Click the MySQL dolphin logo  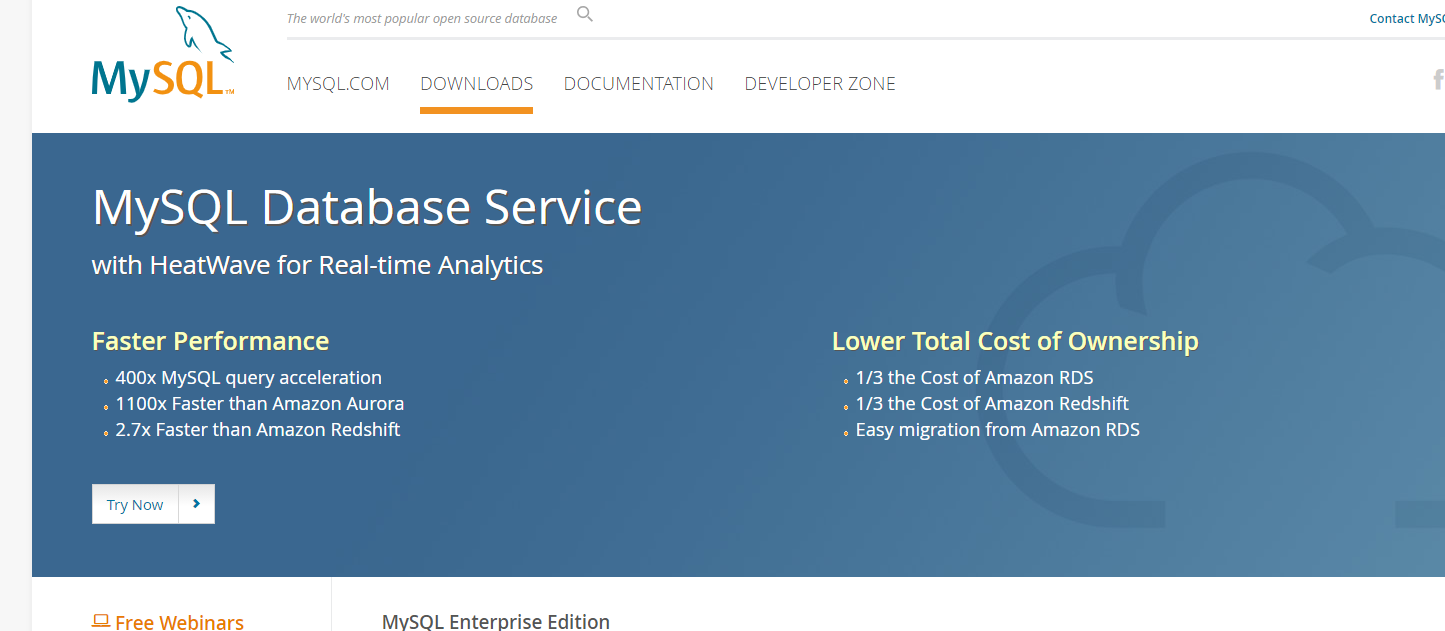click(163, 53)
